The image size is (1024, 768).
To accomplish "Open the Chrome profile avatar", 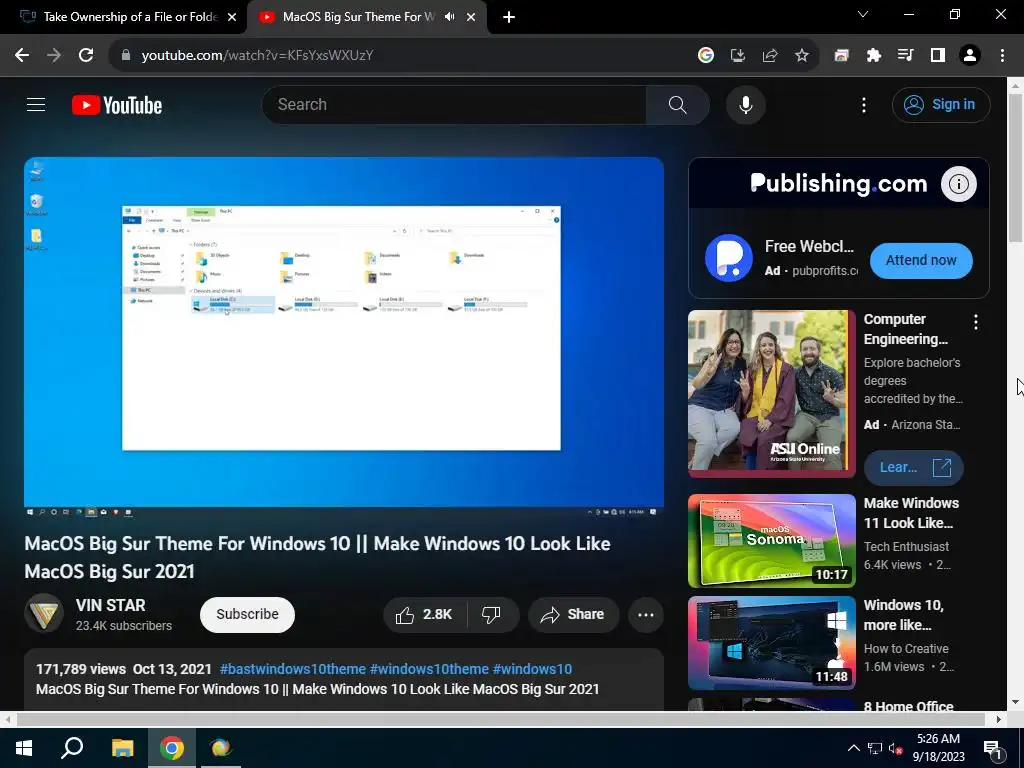I will [970, 56].
